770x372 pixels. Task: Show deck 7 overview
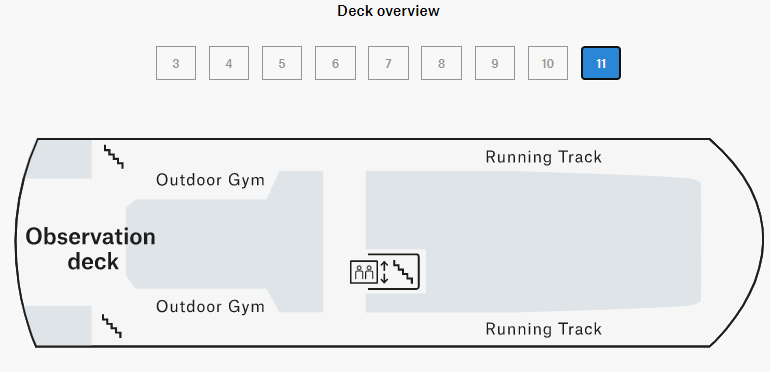click(x=388, y=63)
